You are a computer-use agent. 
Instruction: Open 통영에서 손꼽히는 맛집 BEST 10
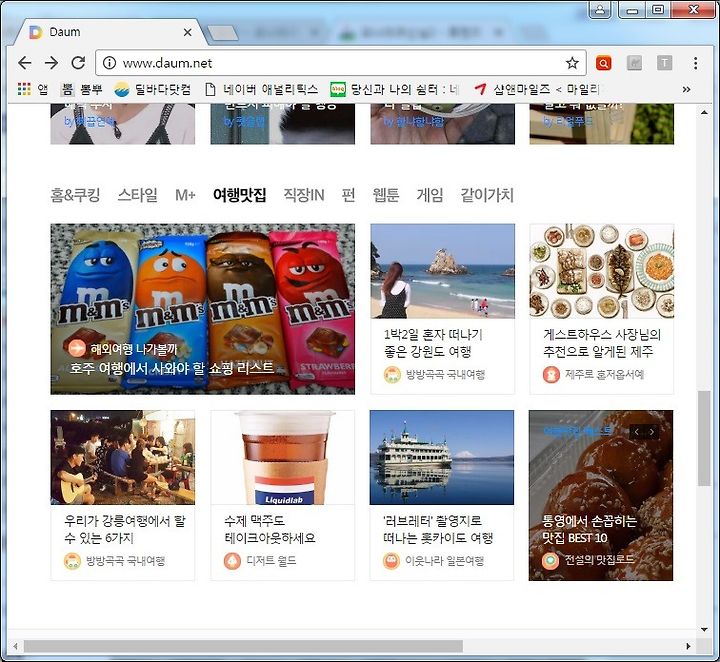pos(589,529)
